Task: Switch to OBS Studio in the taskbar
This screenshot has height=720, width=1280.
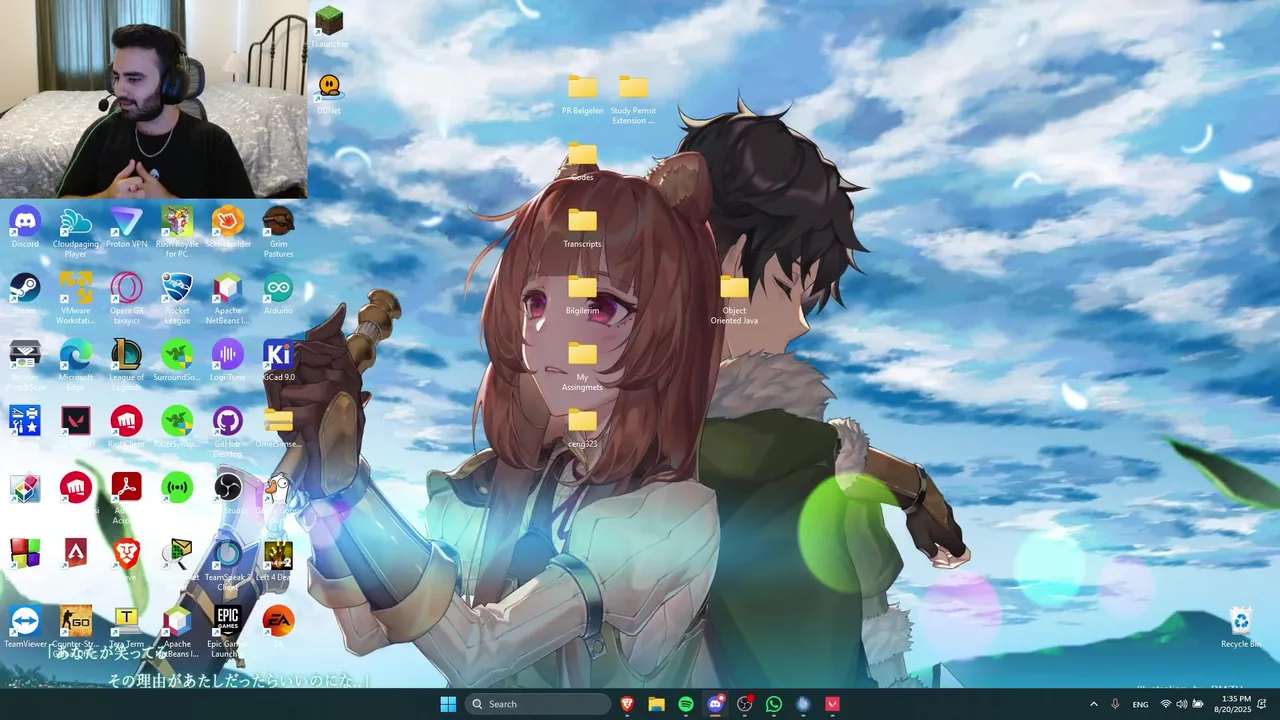Action: pyautogui.click(x=745, y=704)
